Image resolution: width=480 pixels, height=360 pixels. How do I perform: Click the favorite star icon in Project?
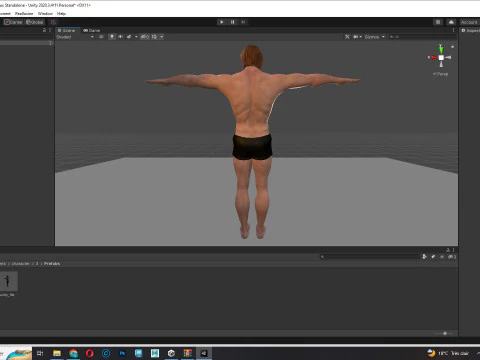[442, 257]
